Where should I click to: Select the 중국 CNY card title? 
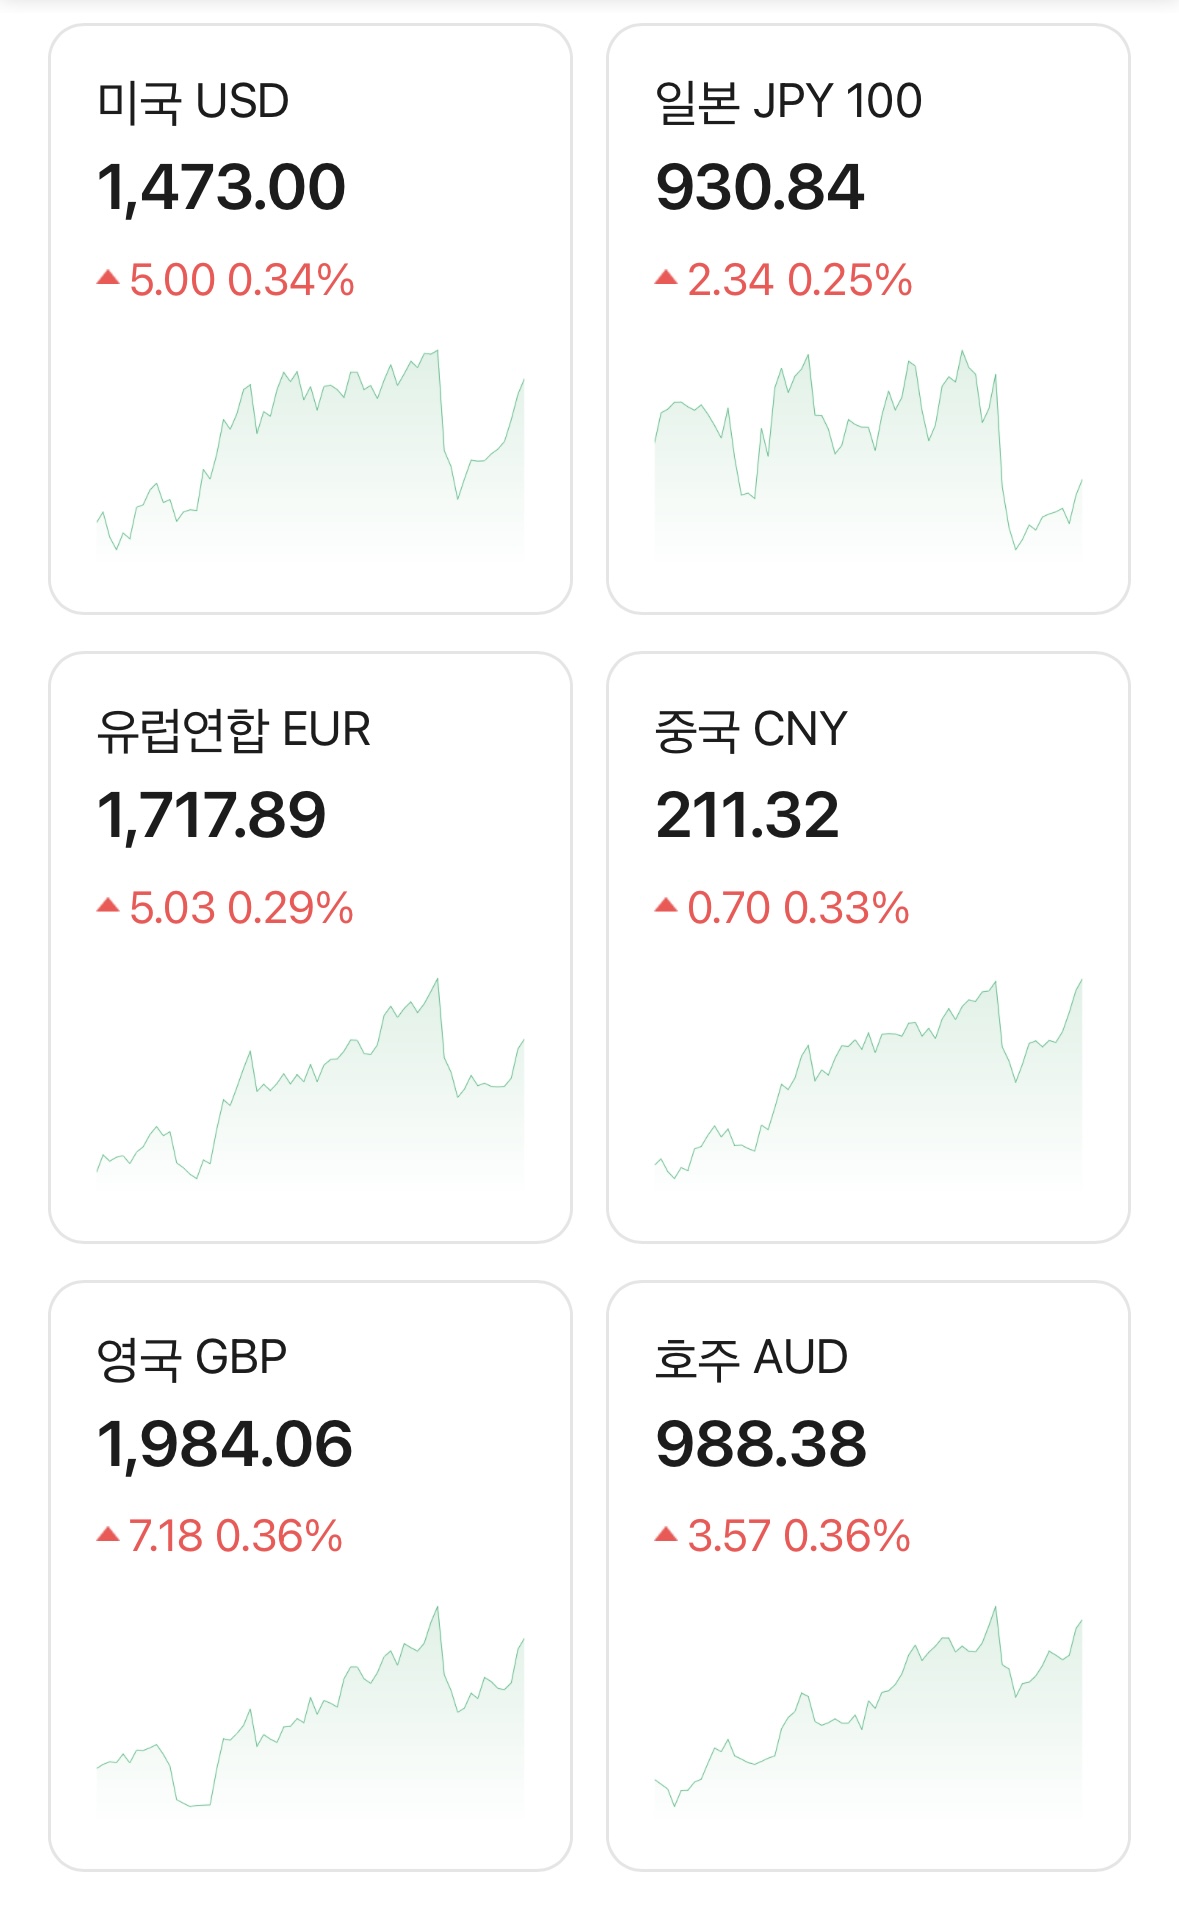750,729
